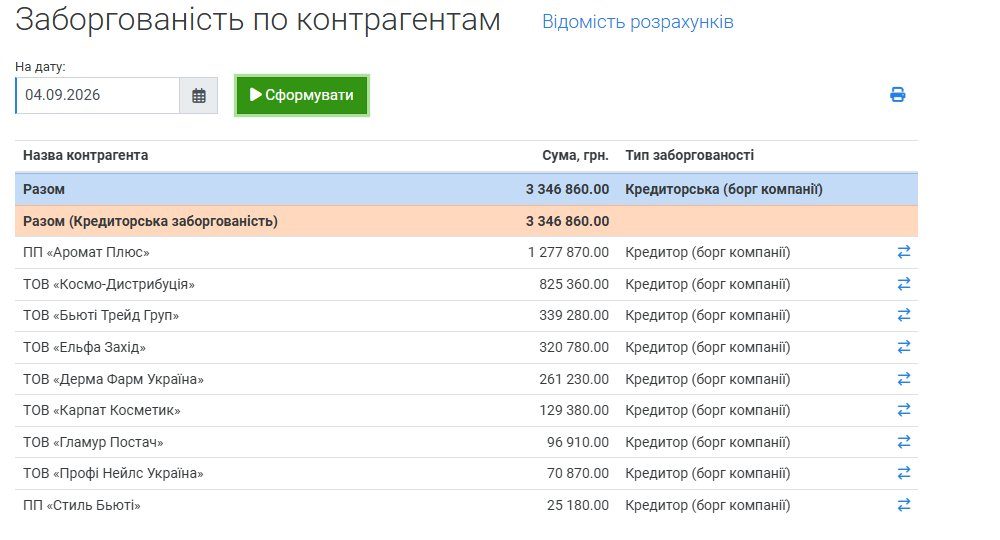Click the ТОВ «Бьюті Трейд Груп» name

(101, 316)
